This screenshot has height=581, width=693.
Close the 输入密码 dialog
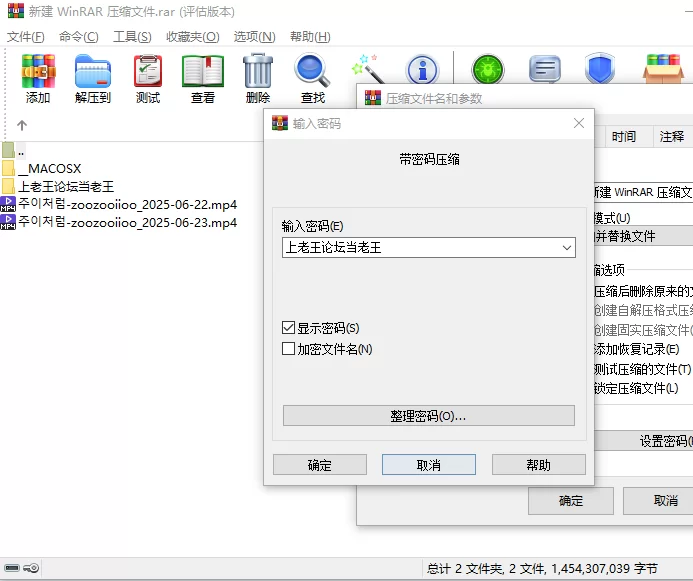[579, 123]
